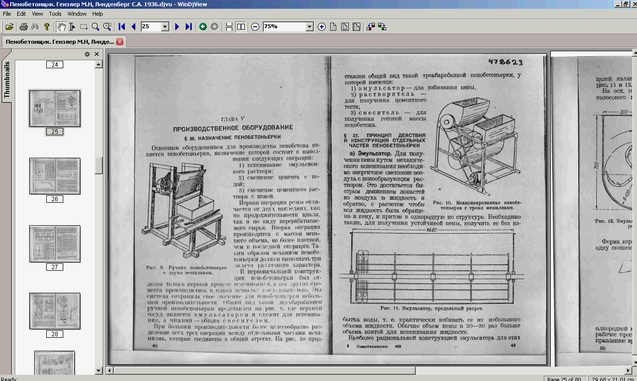Screen dimensions: 637x381
Task: Open the 75% zoom level dropdown
Action: pos(310,27)
